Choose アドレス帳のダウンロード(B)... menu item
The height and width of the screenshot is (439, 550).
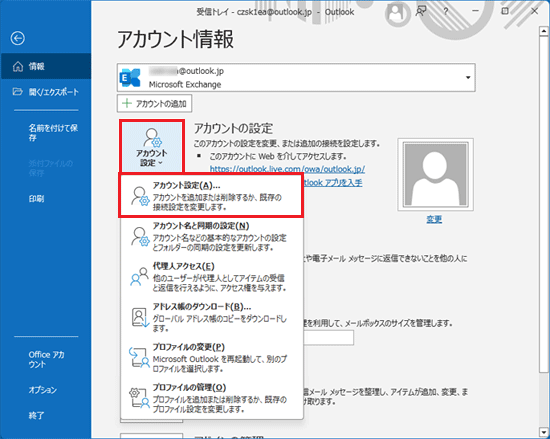coord(211,317)
